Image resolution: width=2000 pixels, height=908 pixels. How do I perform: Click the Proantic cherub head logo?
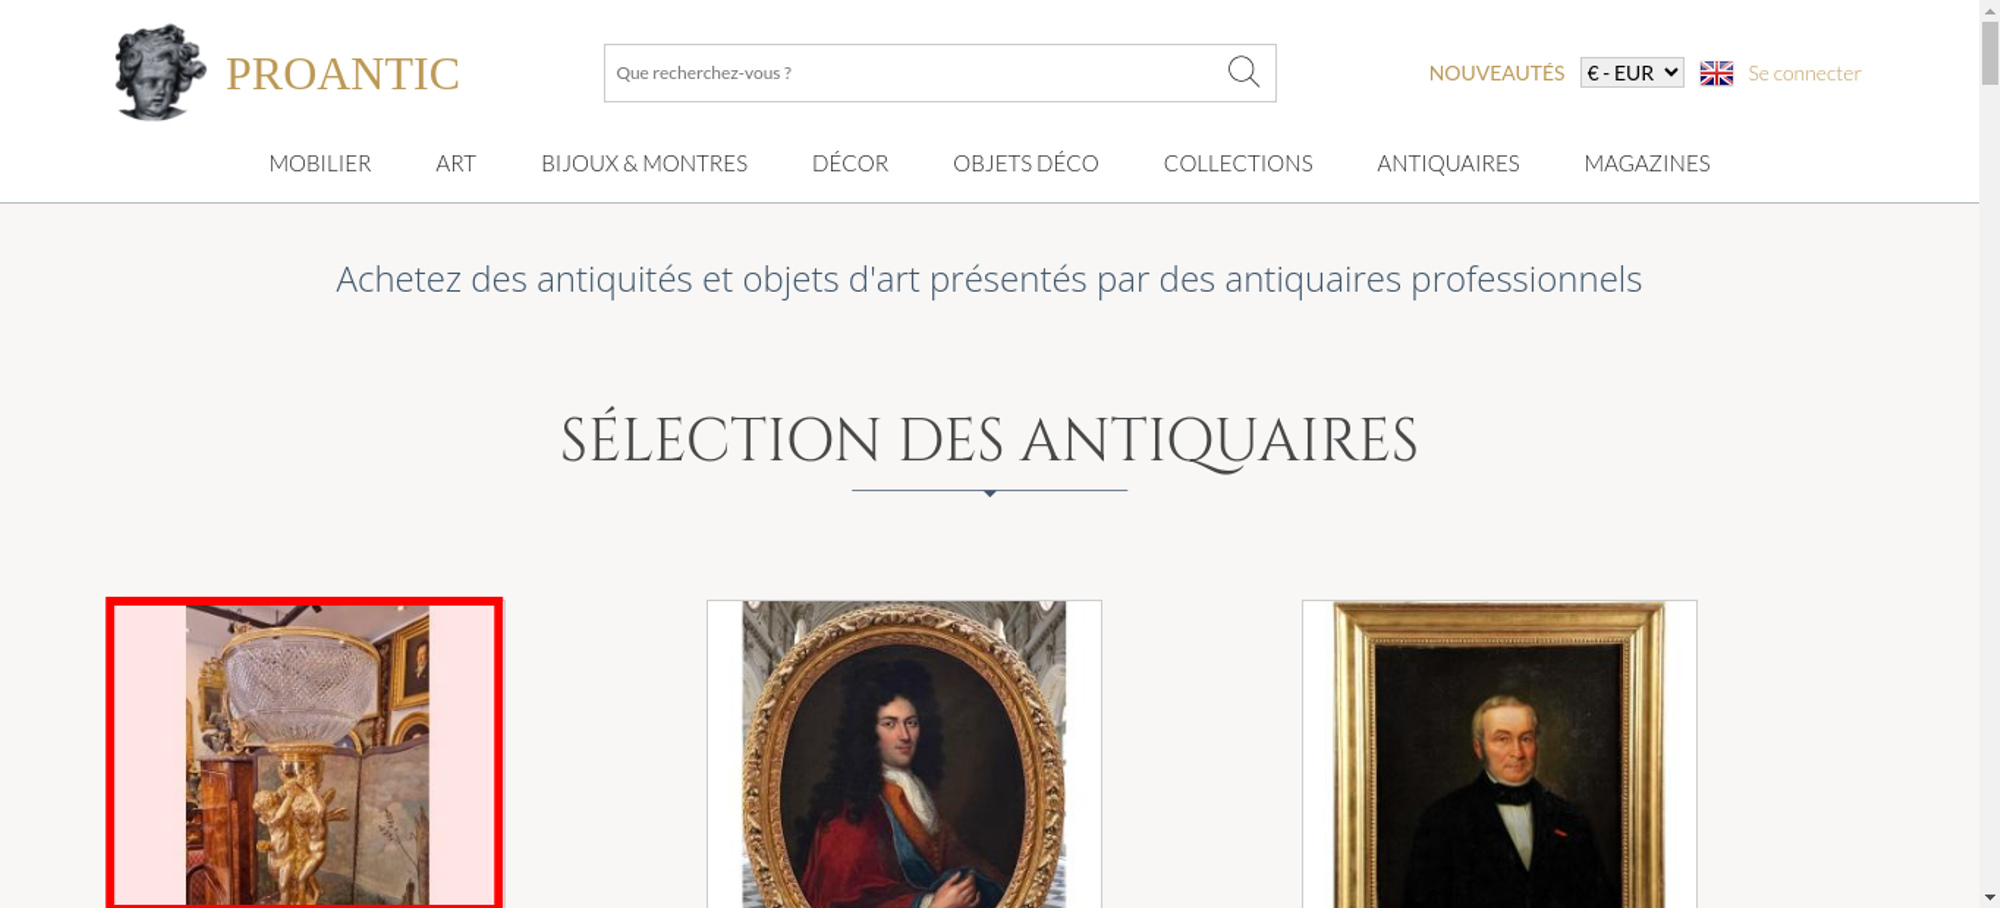(x=160, y=72)
